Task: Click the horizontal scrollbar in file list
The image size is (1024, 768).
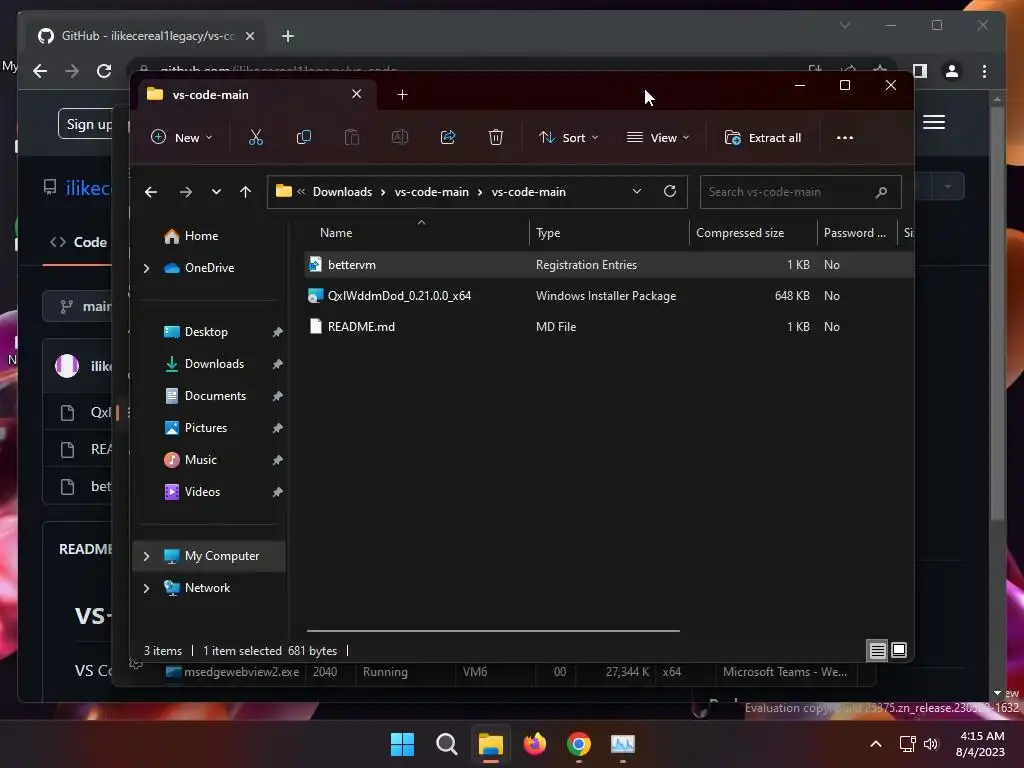Action: (493, 631)
